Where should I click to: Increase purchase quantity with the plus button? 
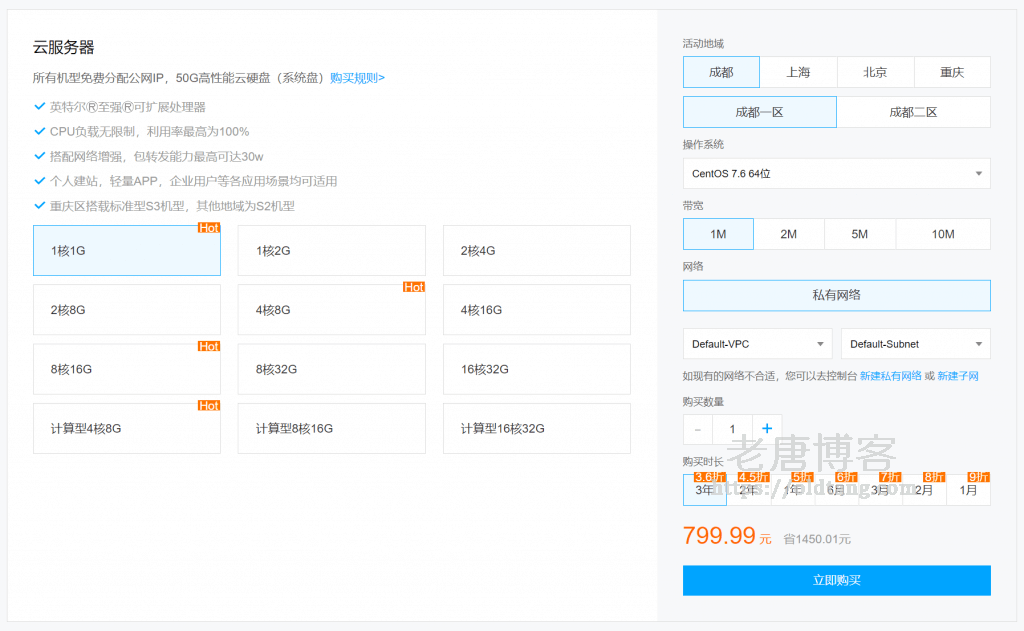(766, 427)
